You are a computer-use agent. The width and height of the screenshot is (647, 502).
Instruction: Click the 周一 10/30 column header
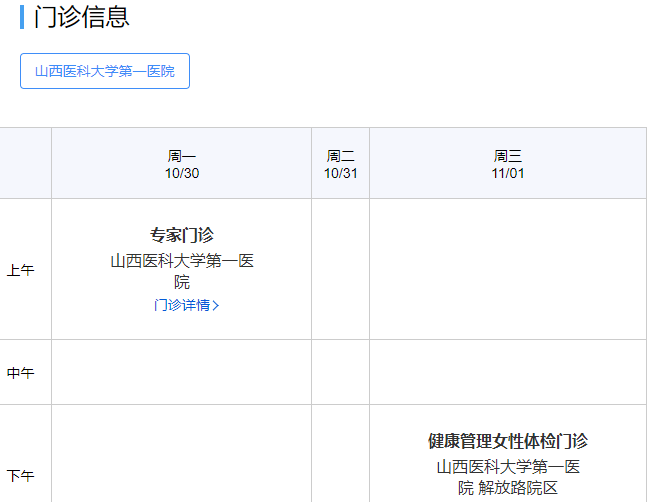click(x=182, y=164)
